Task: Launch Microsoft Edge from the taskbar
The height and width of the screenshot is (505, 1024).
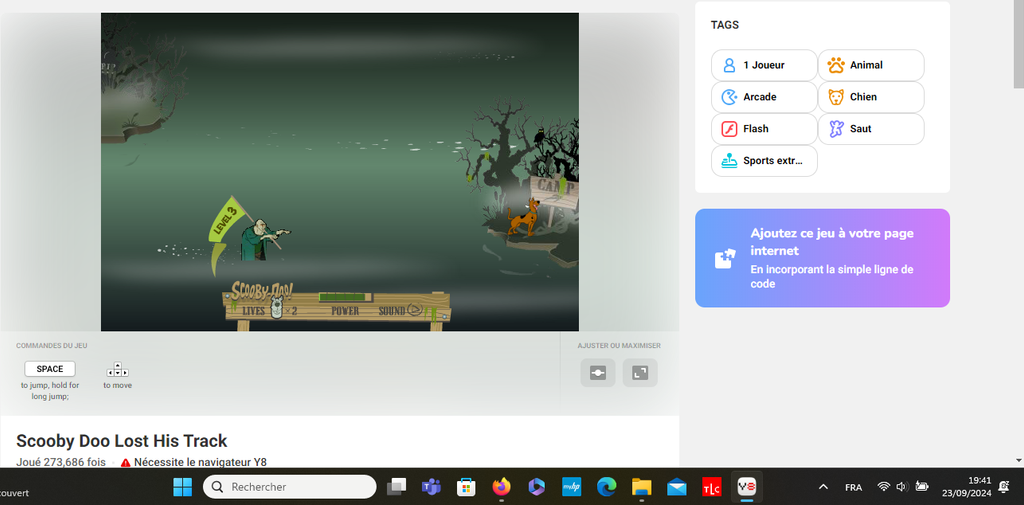Action: (x=607, y=487)
